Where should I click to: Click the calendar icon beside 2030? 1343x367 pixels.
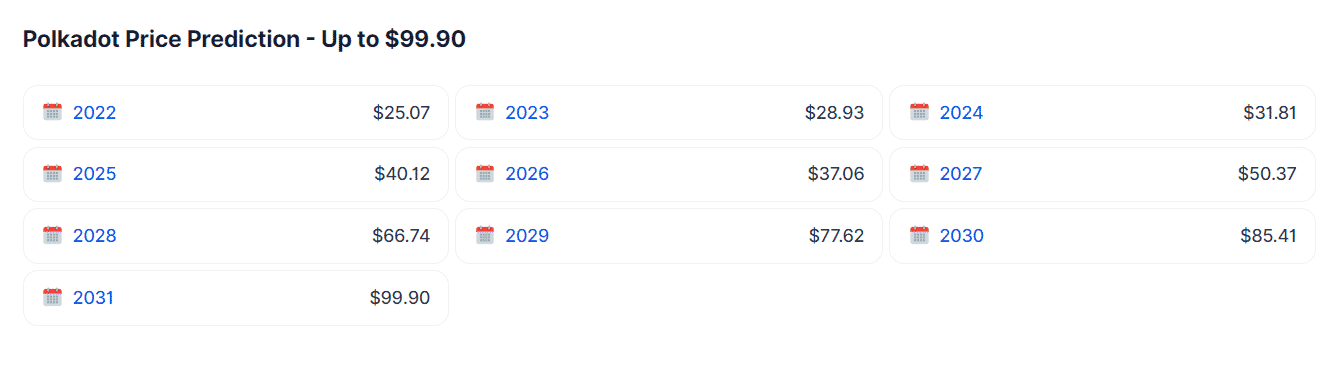click(919, 236)
